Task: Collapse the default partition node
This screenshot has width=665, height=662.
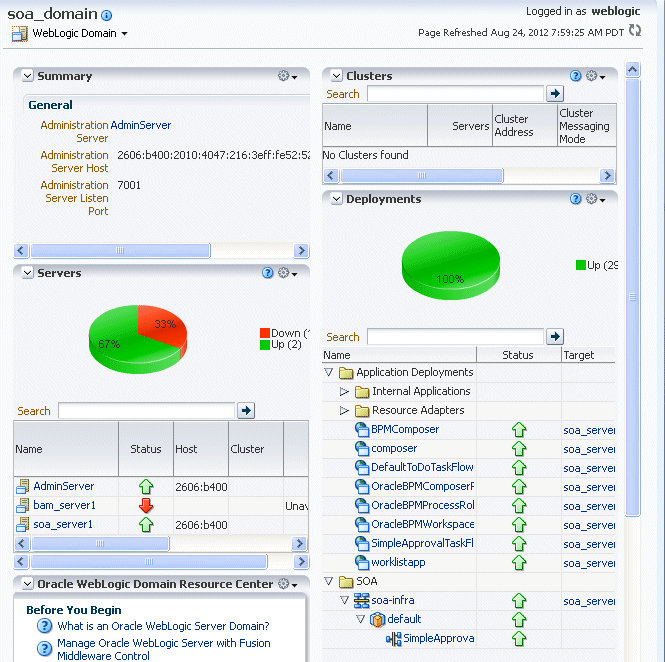Action: 360,619
